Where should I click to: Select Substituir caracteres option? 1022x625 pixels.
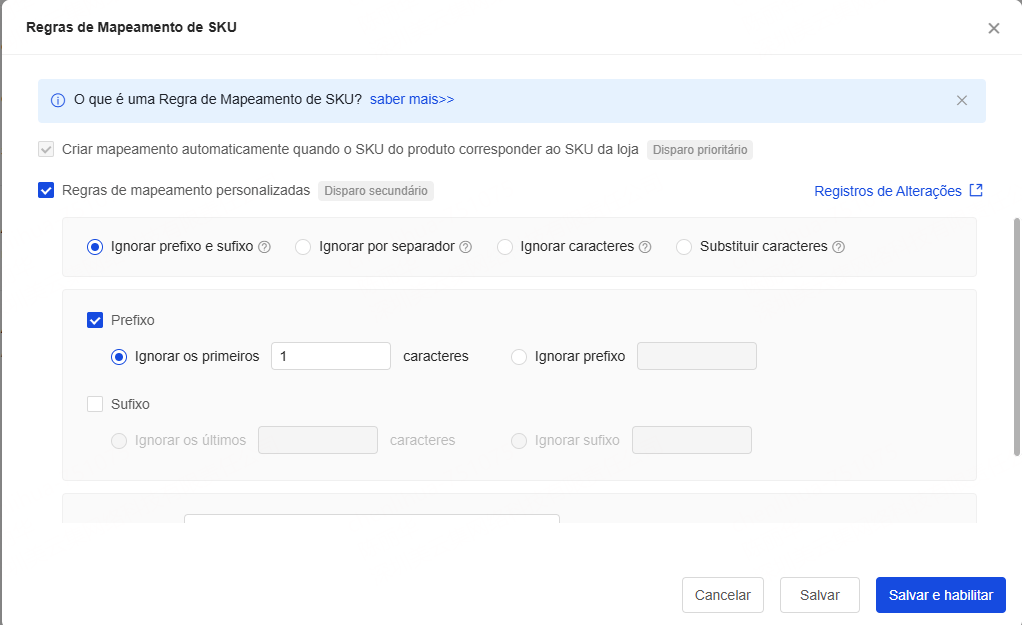pos(684,247)
